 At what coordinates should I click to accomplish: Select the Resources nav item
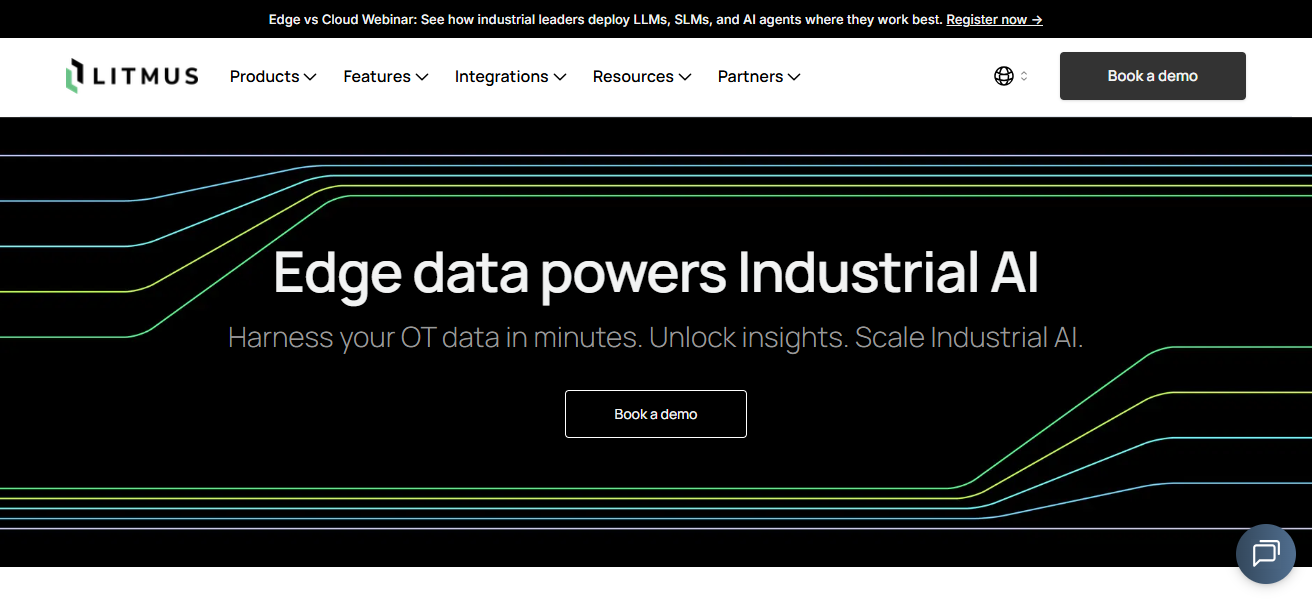tap(633, 76)
